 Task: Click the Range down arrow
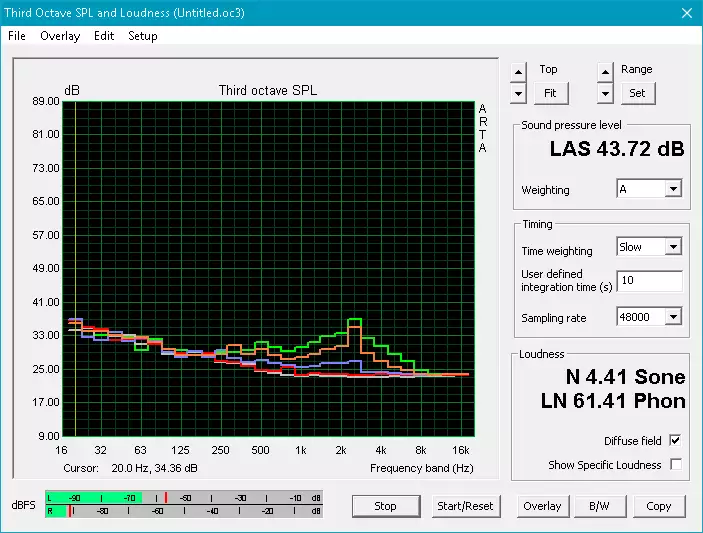coord(605,93)
